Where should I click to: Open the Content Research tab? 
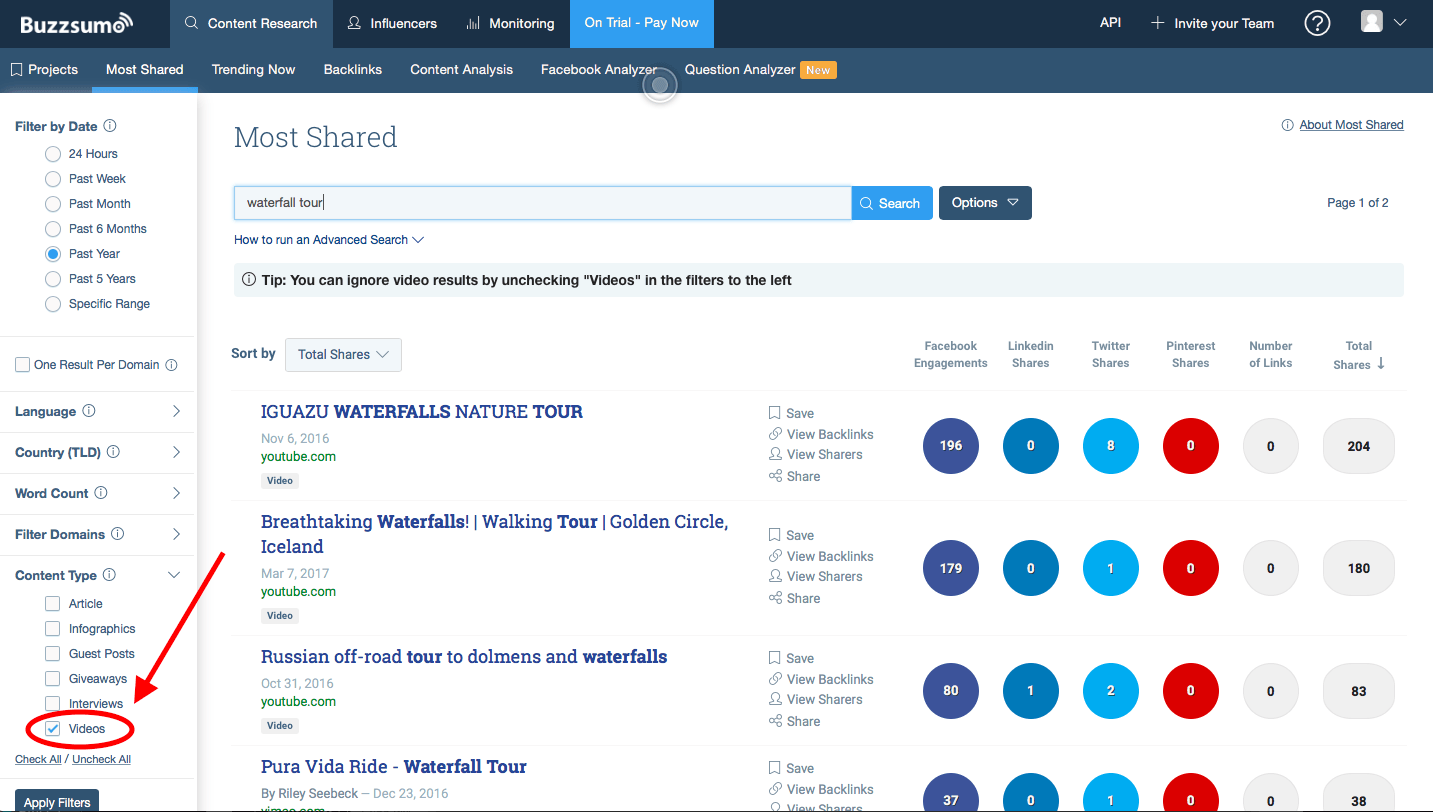point(251,23)
